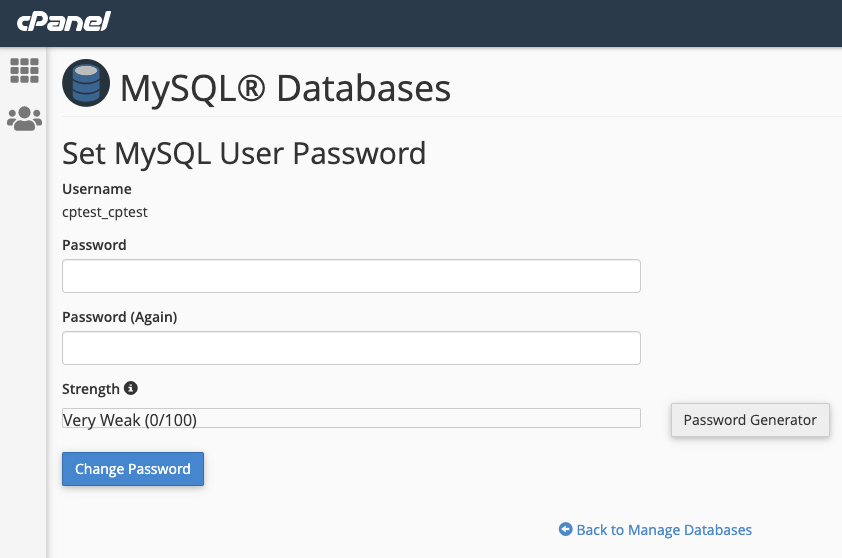Click the cptest_cptest username text
Image resolution: width=842 pixels, height=558 pixels.
[105, 212]
